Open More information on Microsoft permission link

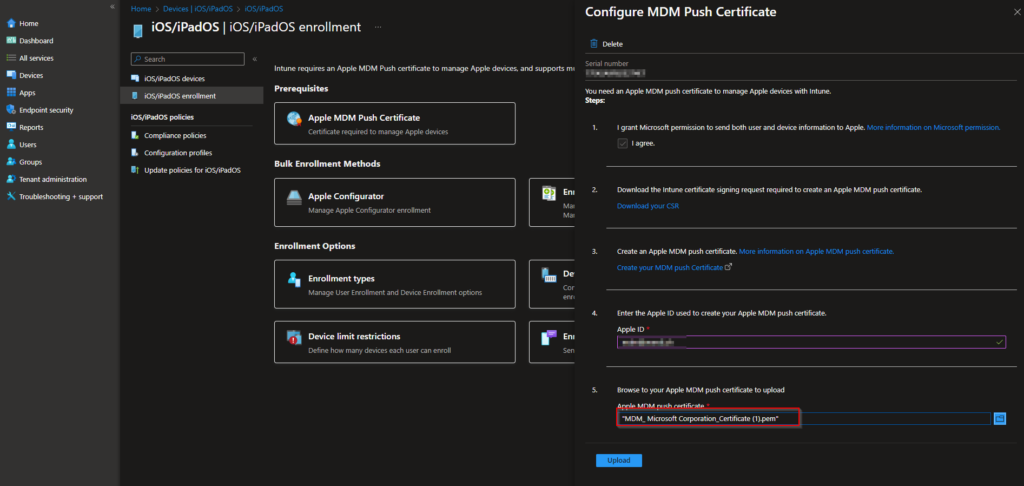pos(933,127)
